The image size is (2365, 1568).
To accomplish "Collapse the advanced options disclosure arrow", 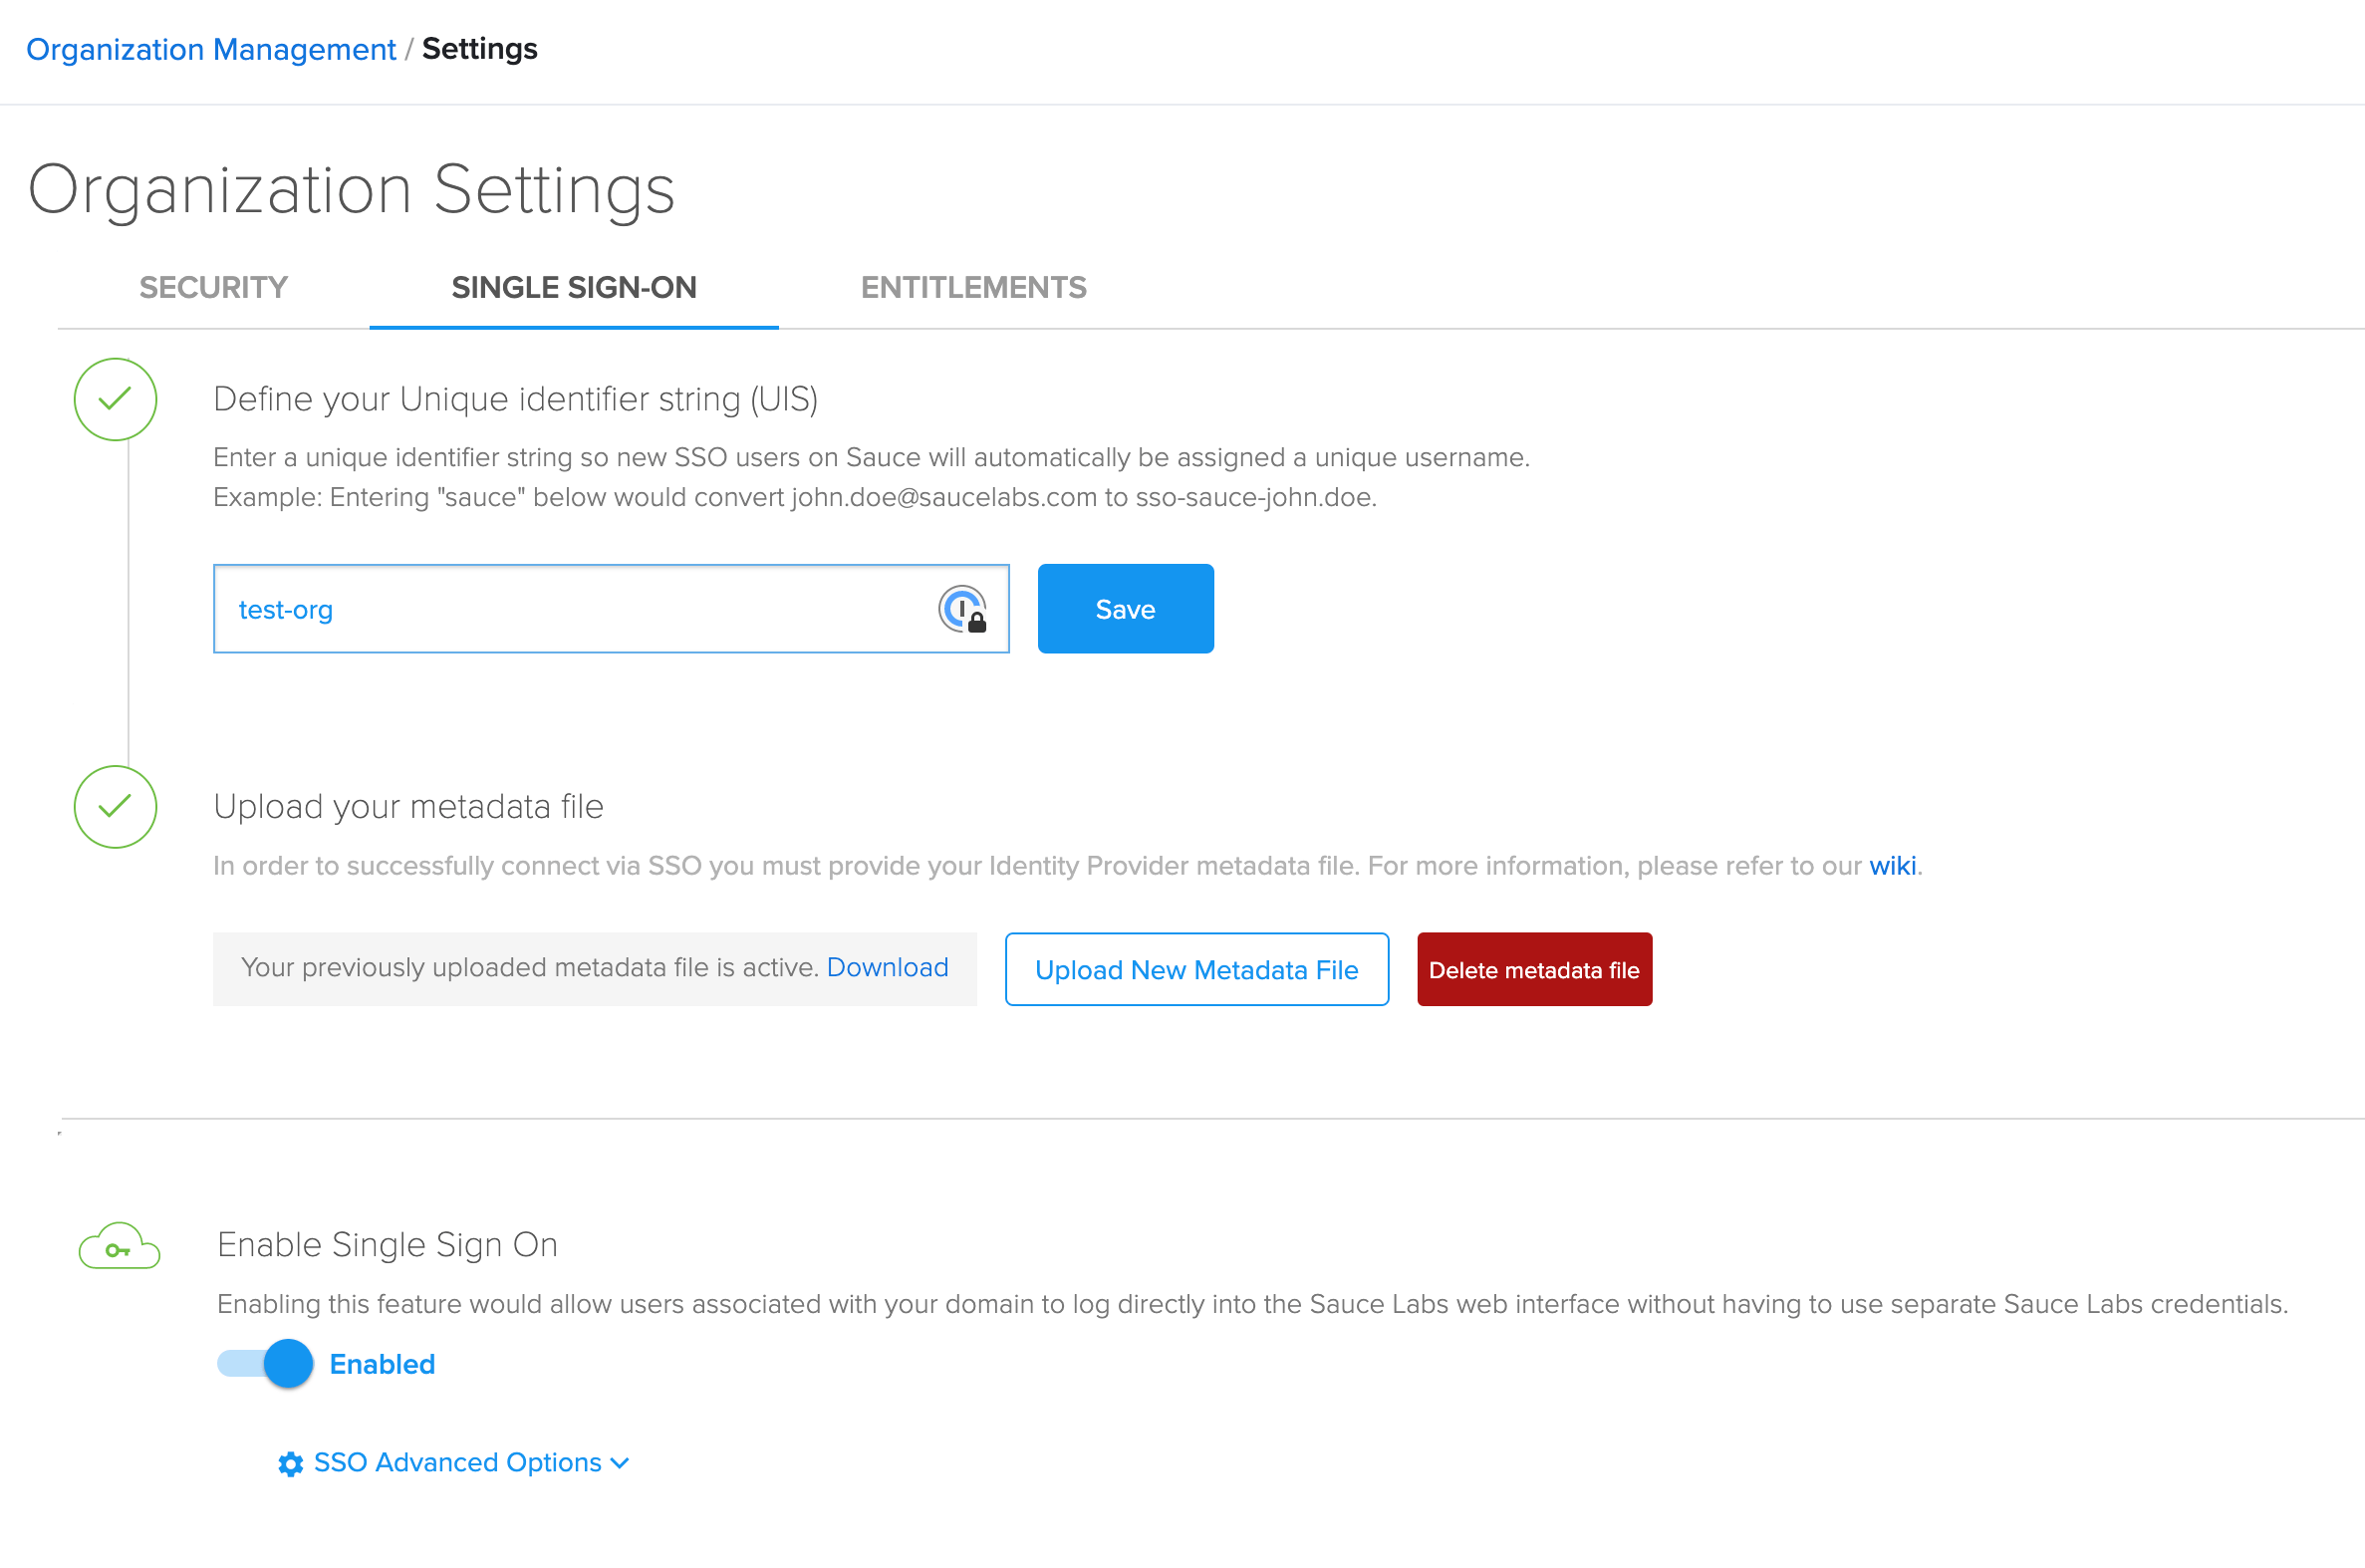I will [x=618, y=1463].
